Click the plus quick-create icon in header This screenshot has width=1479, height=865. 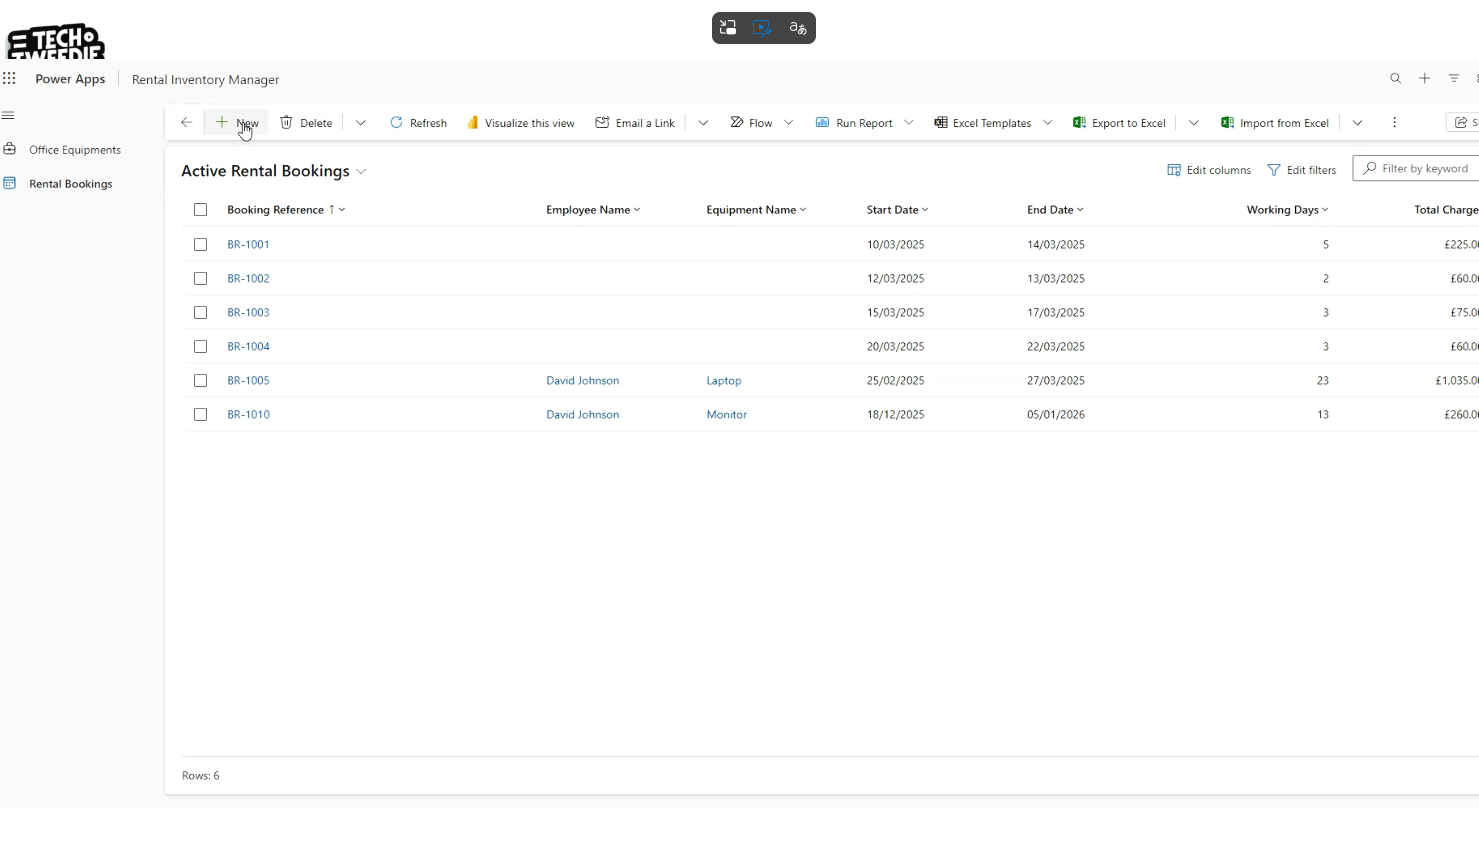click(x=1424, y=79)
